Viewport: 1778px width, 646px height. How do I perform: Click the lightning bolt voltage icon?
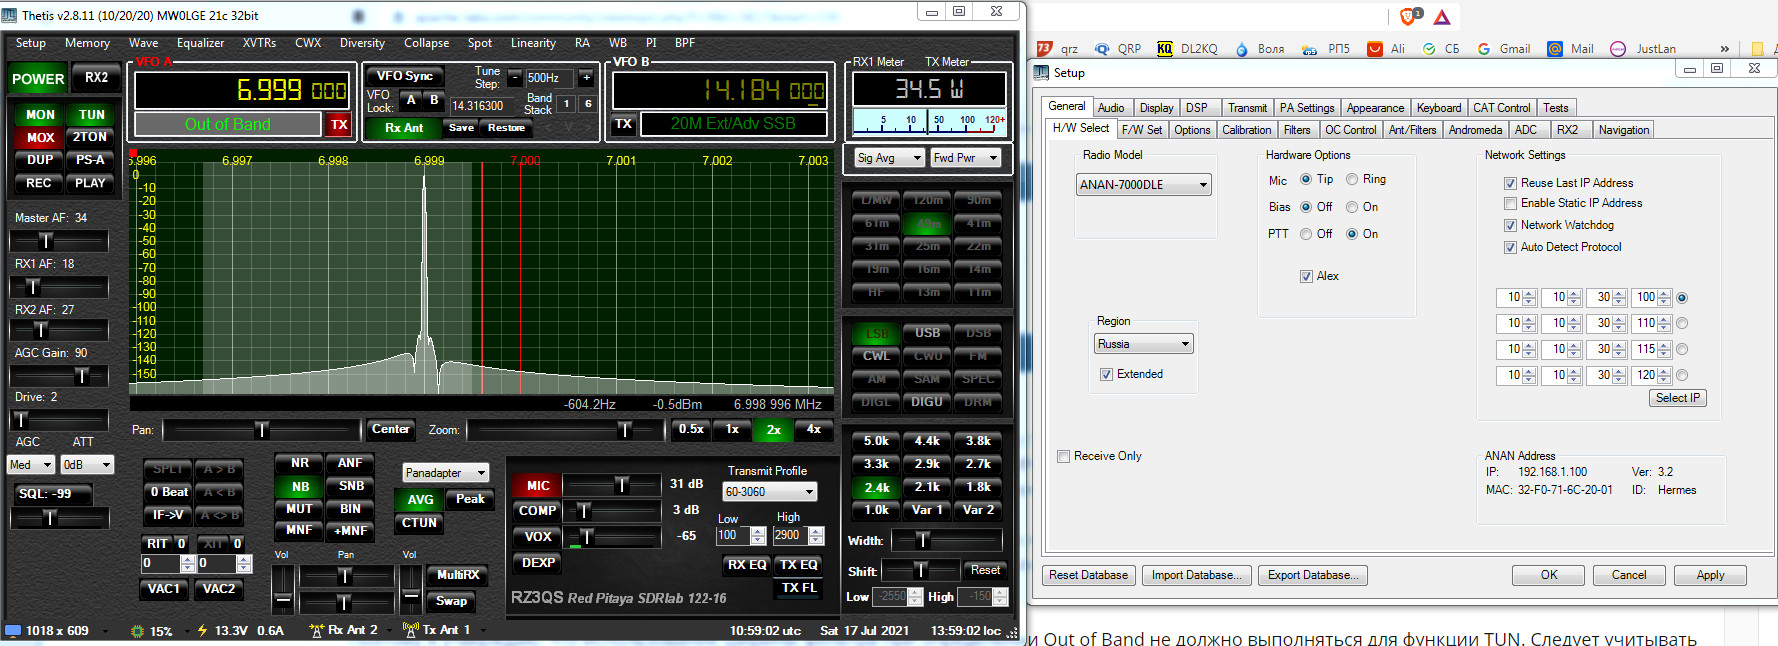coord(202,630)
